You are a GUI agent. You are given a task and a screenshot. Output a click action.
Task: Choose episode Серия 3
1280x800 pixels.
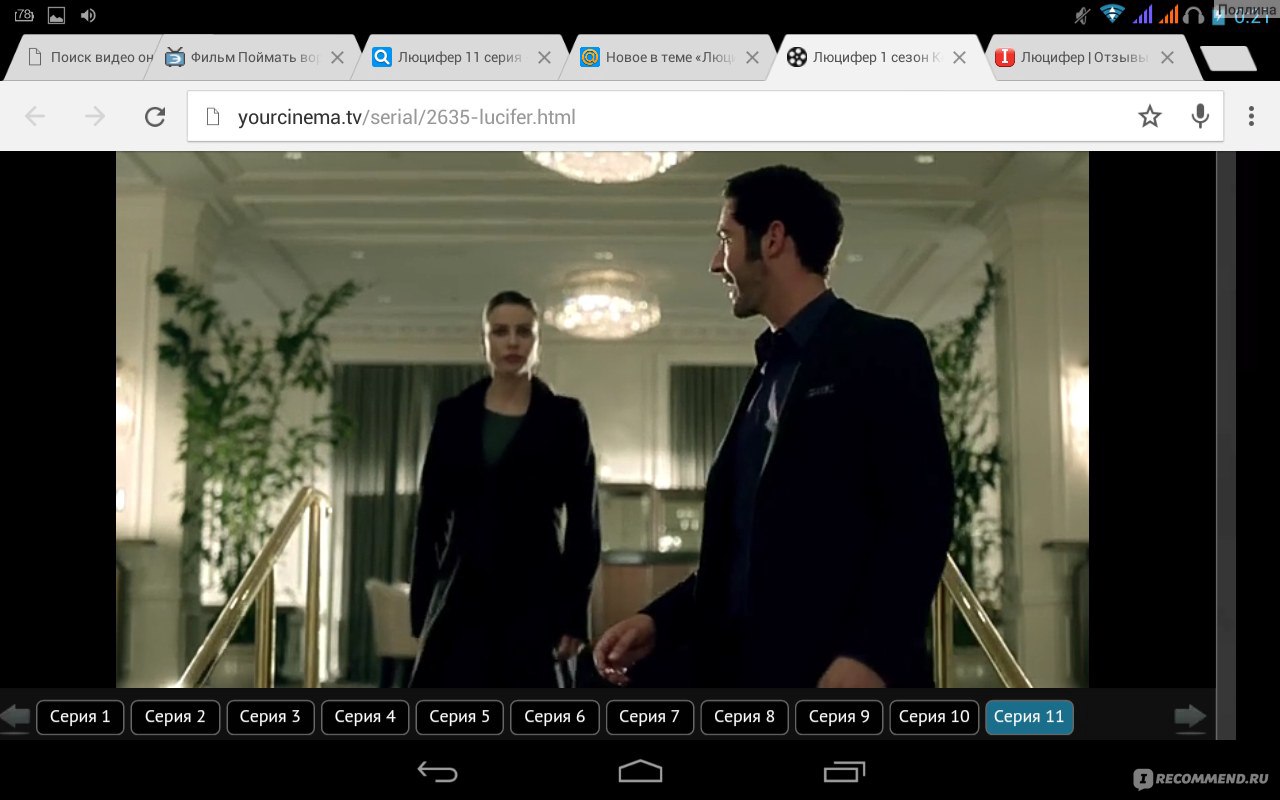click(x=270, y=717)
